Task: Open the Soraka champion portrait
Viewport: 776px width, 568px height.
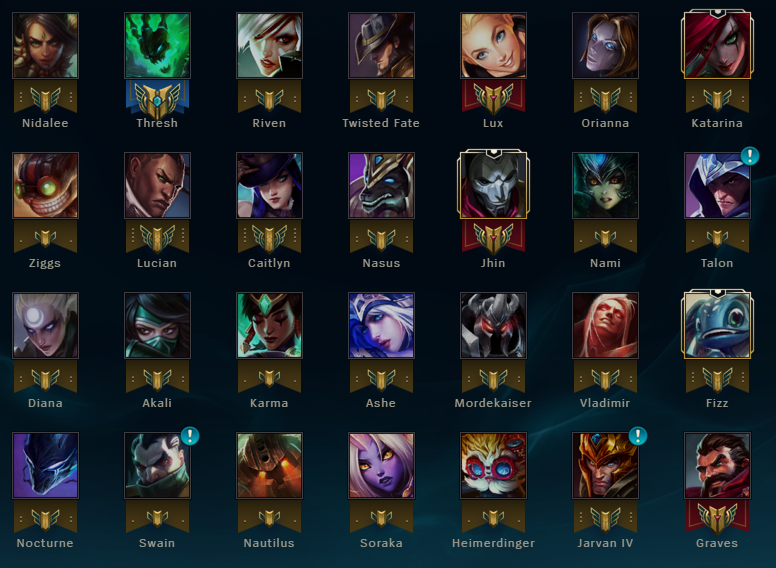Action: (x=381, y=466)
